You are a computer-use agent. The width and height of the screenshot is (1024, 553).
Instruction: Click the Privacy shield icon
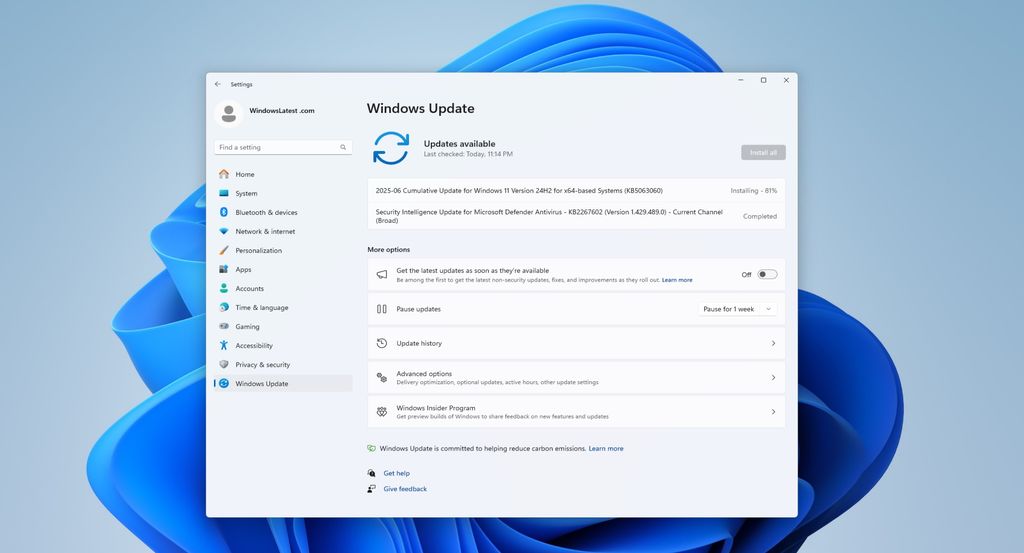tap(224, 364)
